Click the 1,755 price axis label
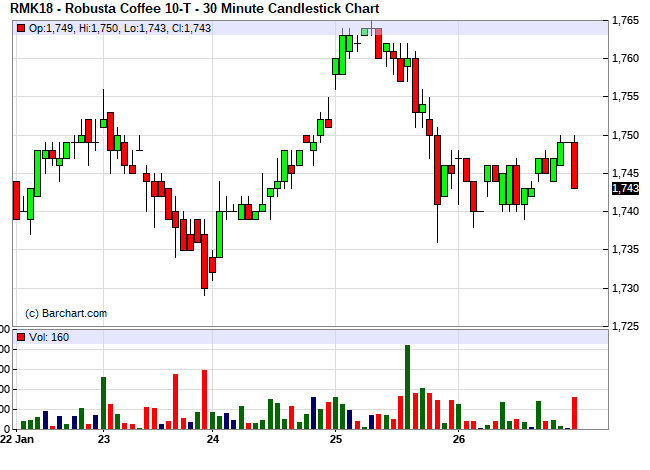Viewport: 650px width, 470px height. tap(626, 97)
